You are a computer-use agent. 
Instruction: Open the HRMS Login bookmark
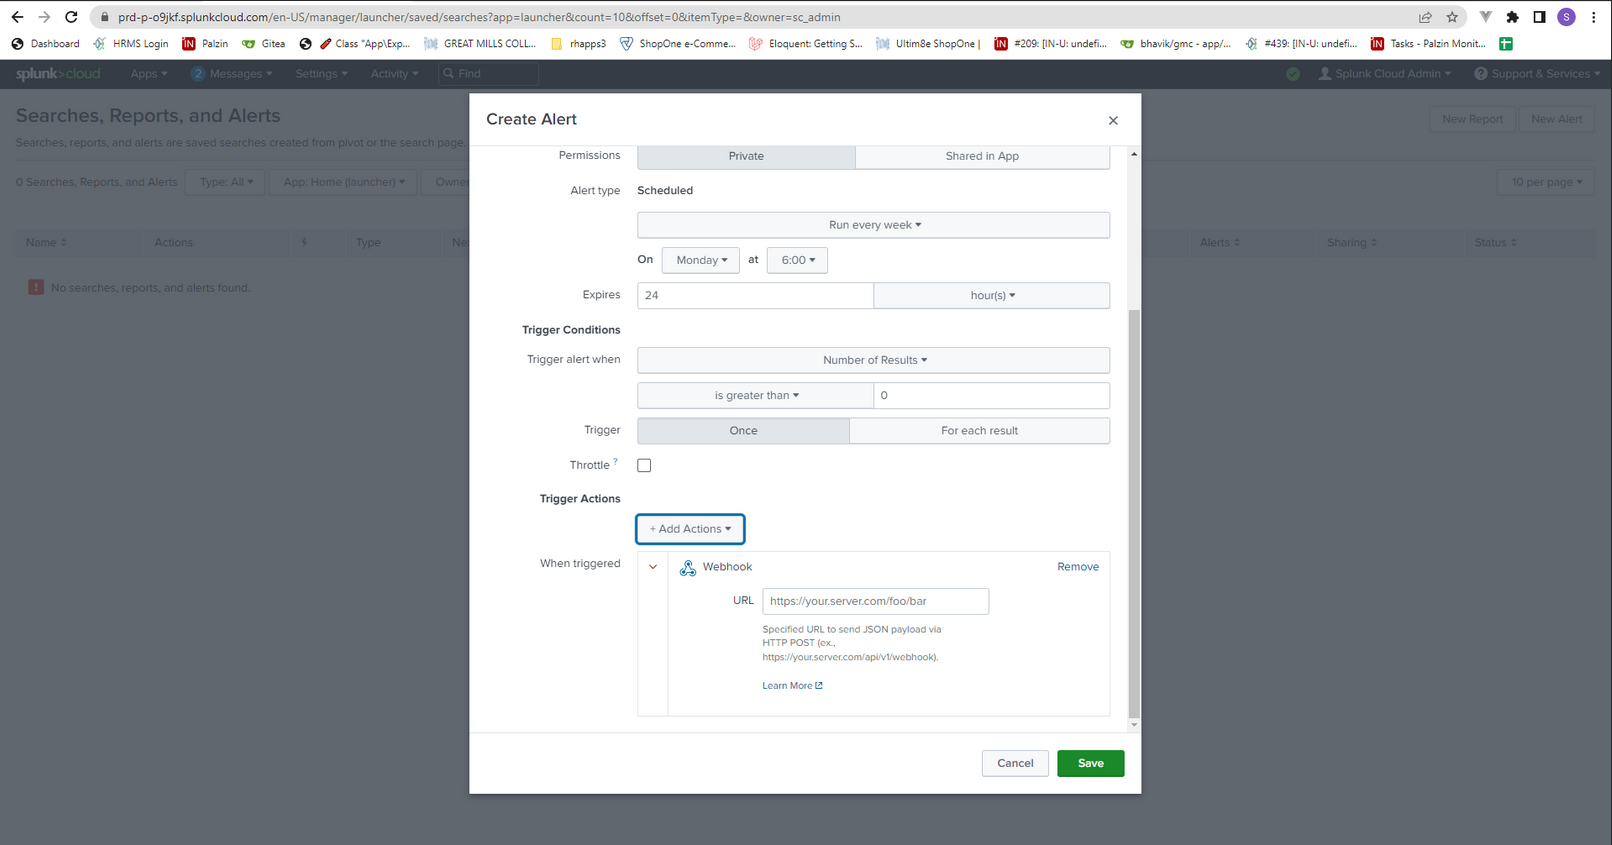131,44
